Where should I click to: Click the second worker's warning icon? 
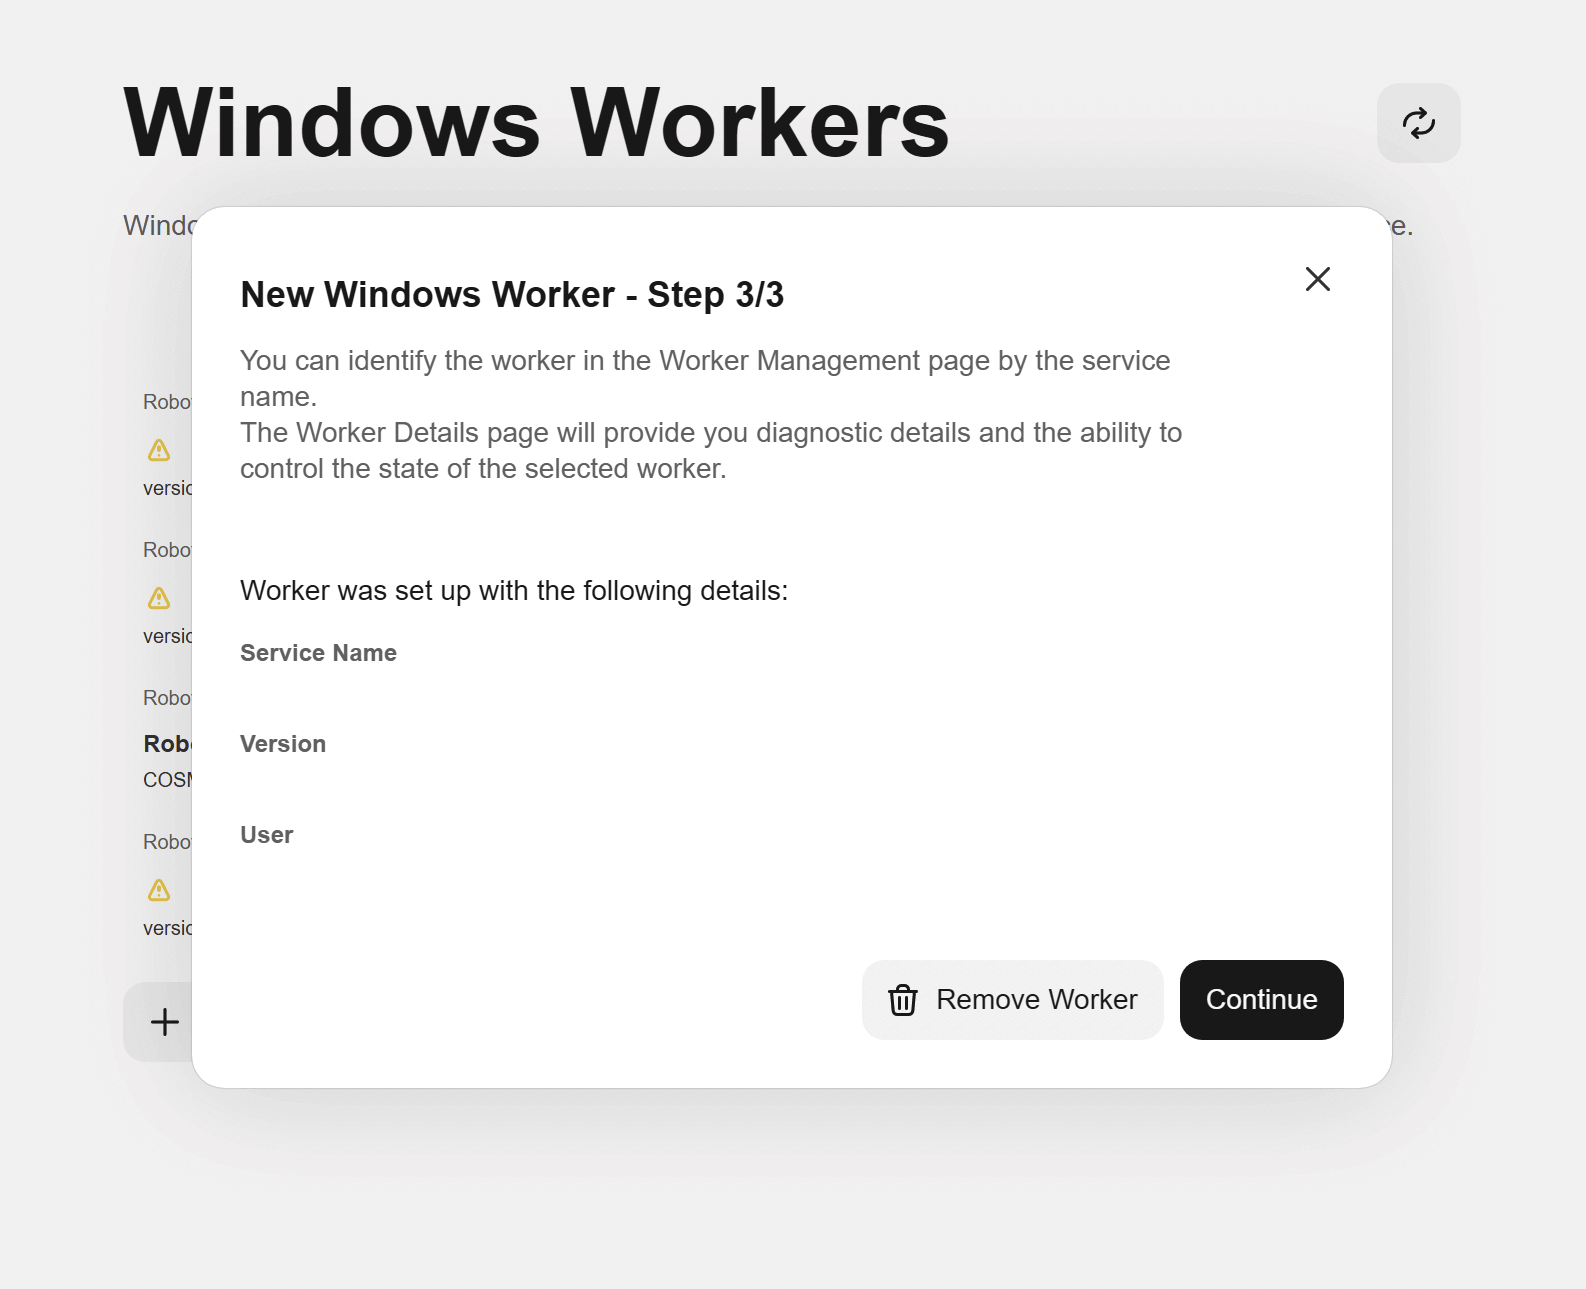(159, 598)
